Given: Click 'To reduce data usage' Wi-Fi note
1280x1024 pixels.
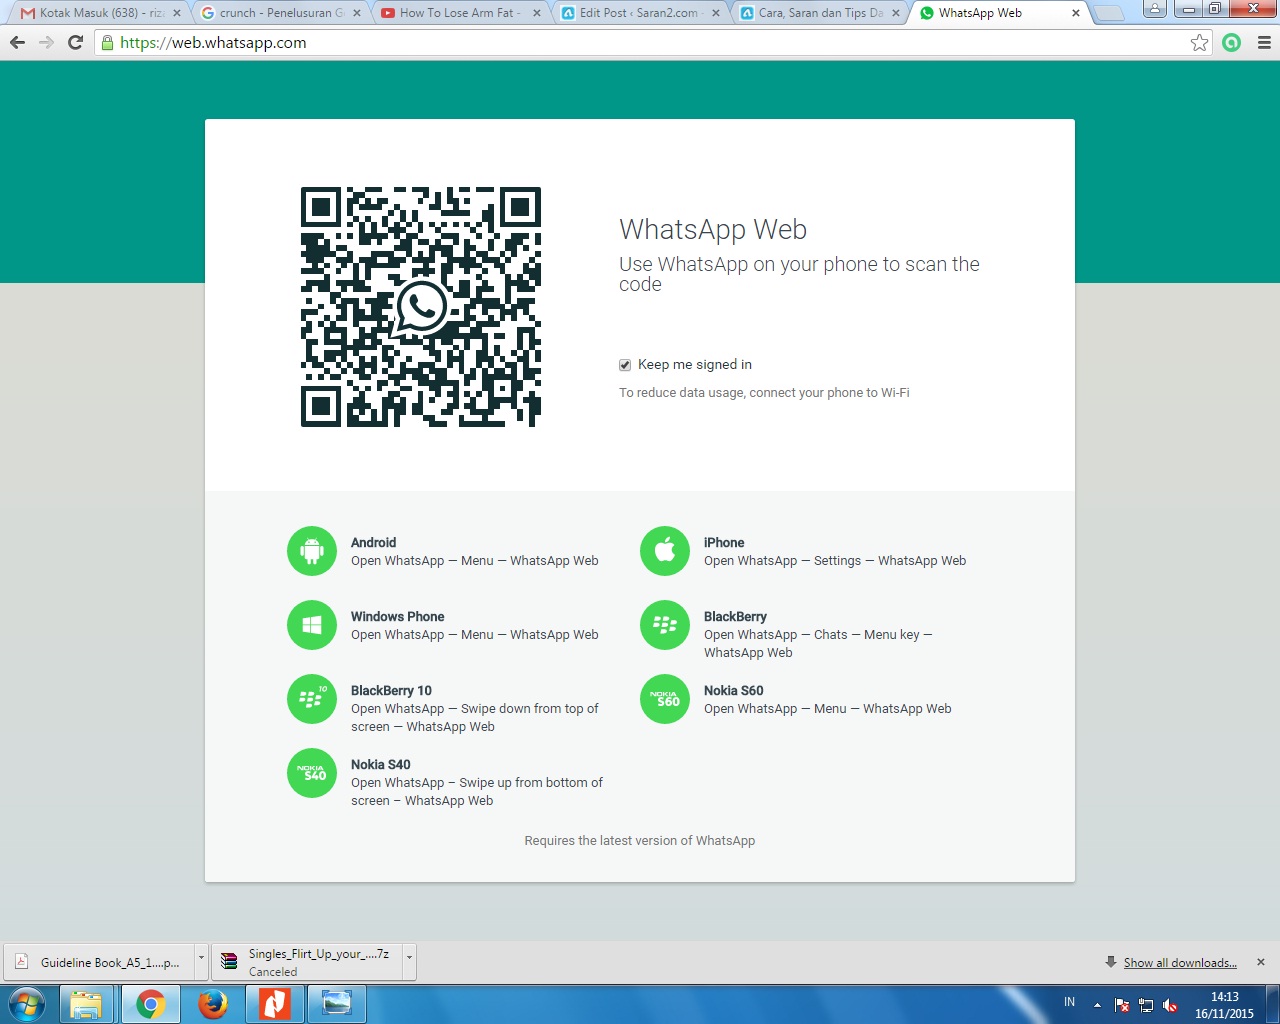Looking at the screenshot, I should click(x=764, y=393).
